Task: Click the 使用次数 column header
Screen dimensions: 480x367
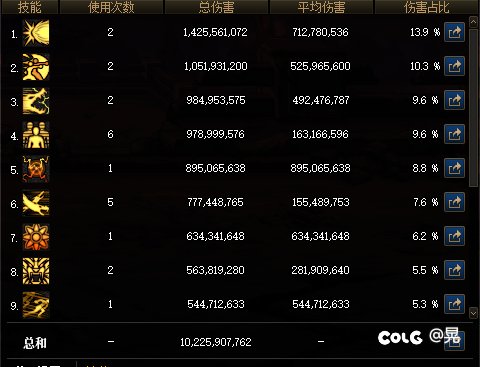Action: pyautogui.click(x=111, y=7)
